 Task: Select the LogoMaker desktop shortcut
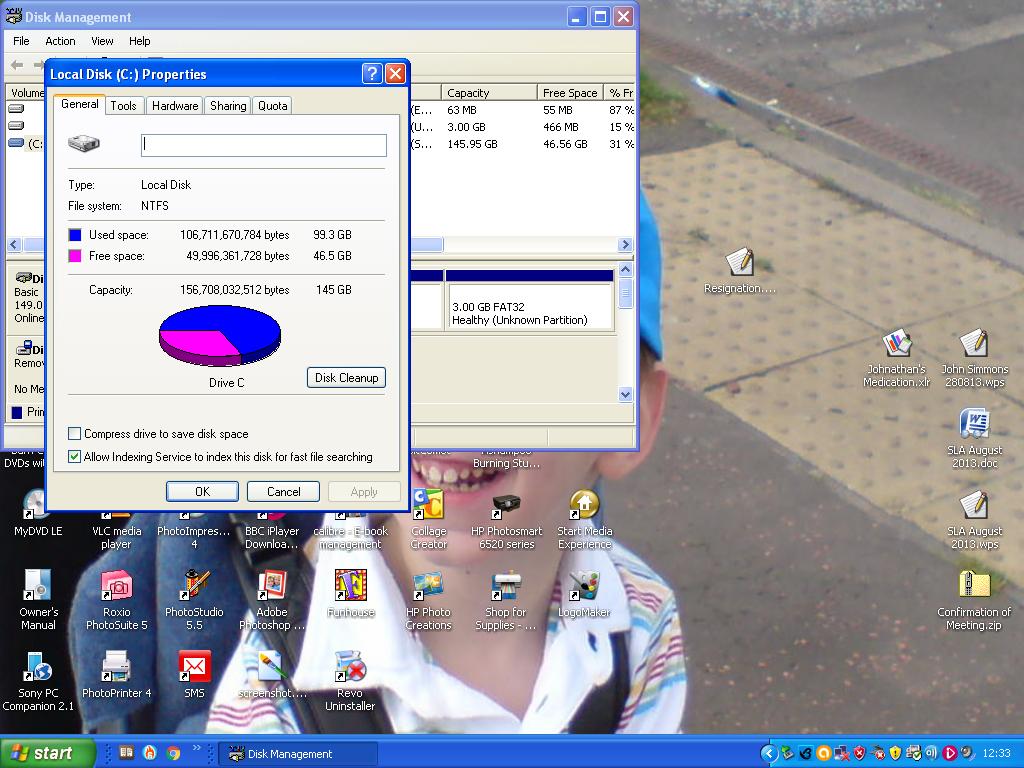pos(584,586)
